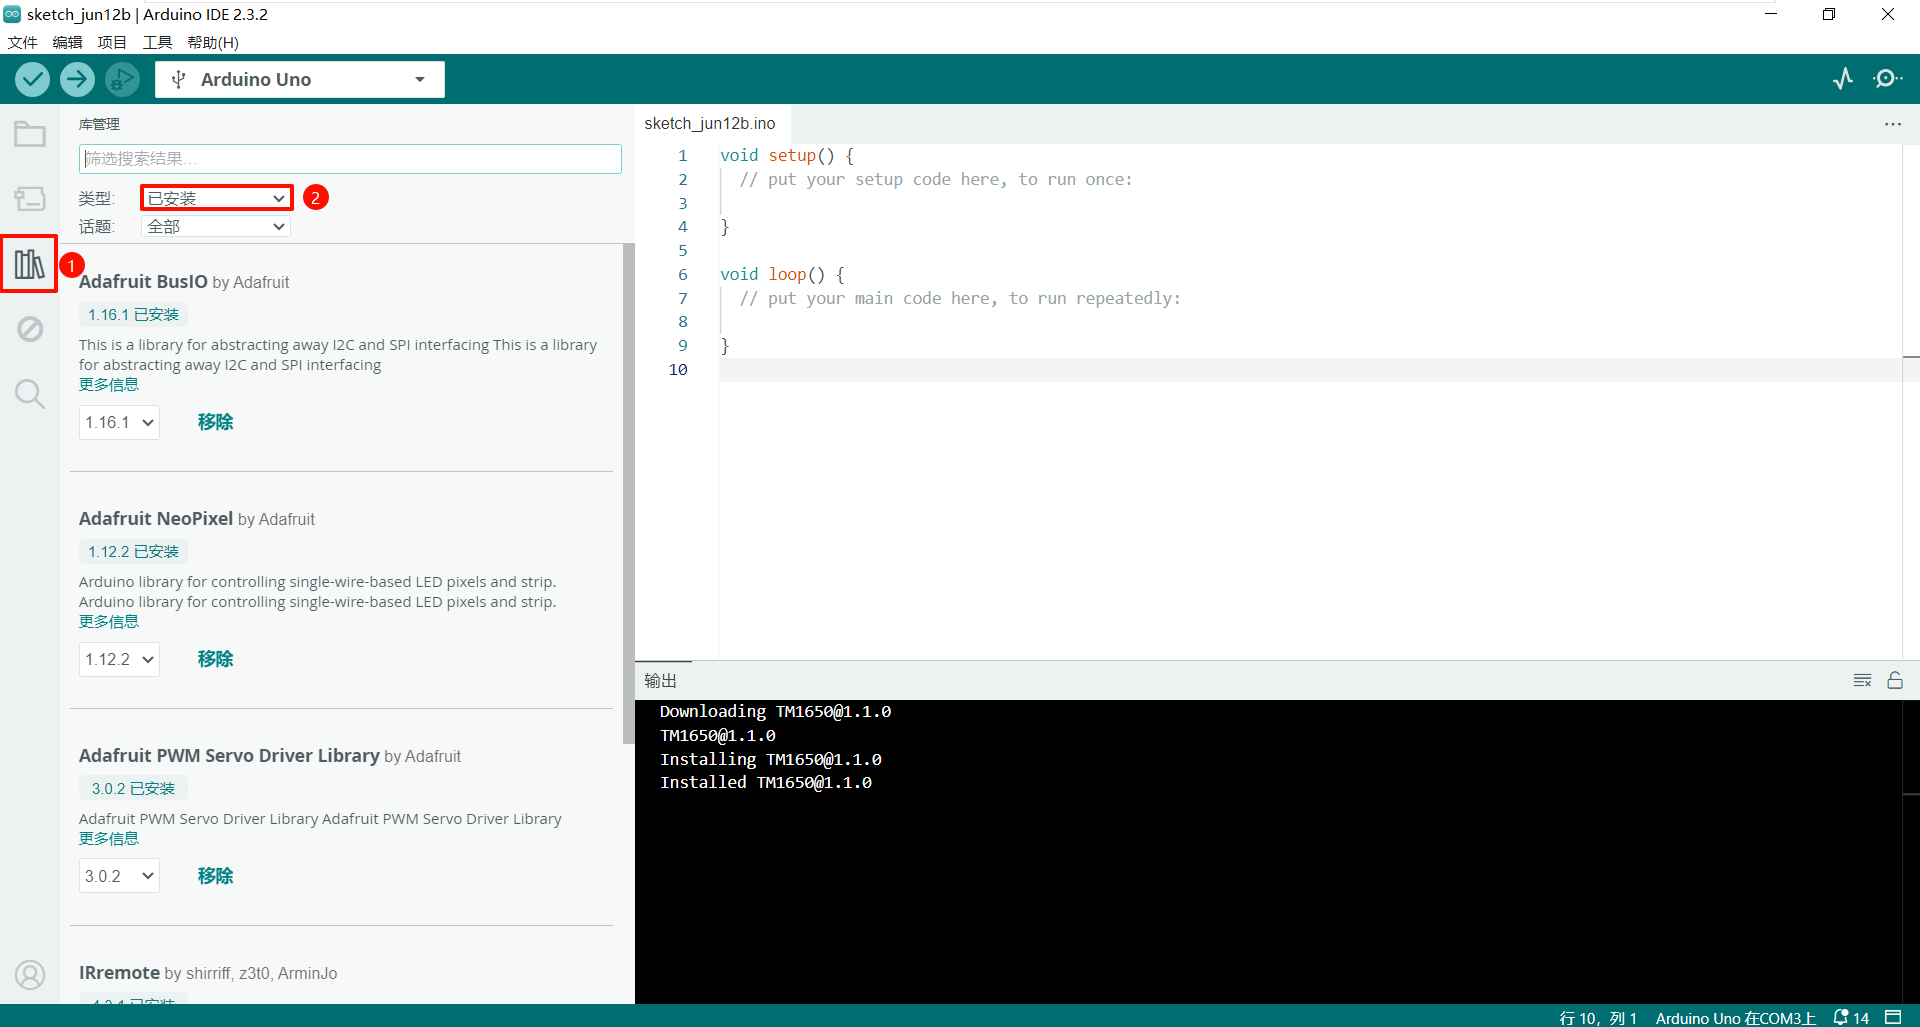The image size is (1920, 1027).
Task: Click the library list vertical scrollbar
Action: 628,494
